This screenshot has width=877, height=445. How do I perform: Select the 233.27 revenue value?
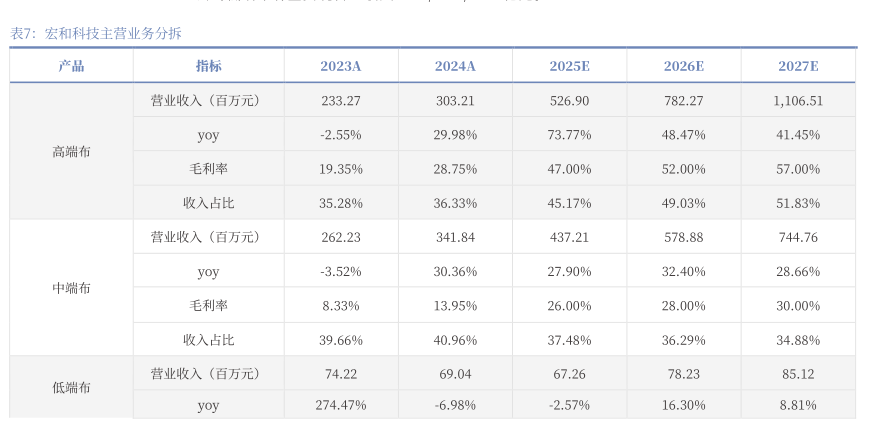[x=341, y=101]
